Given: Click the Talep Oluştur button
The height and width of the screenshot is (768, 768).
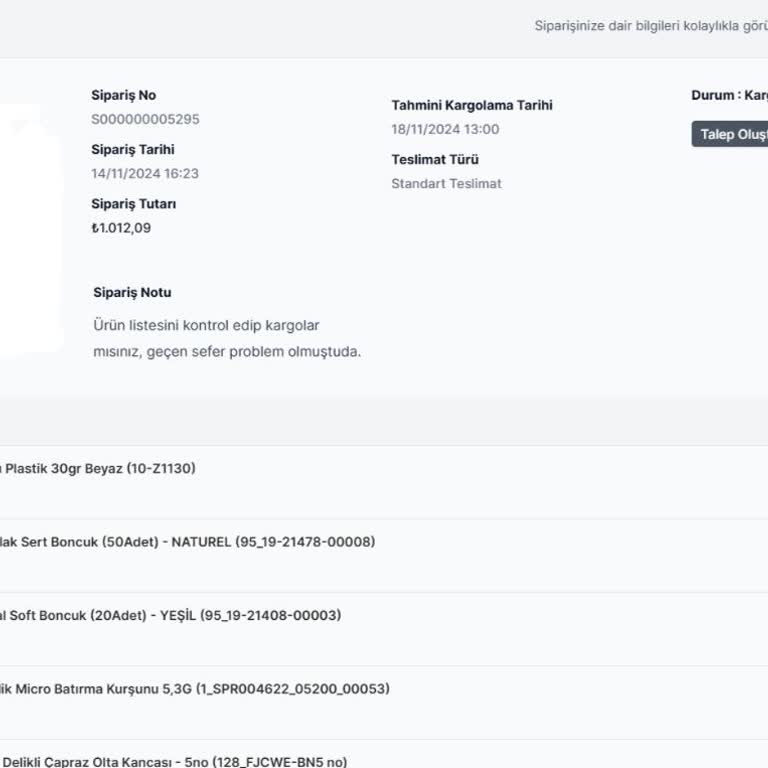Looking at the screenshot, I should pyautogui.click(x=732, y=134).
